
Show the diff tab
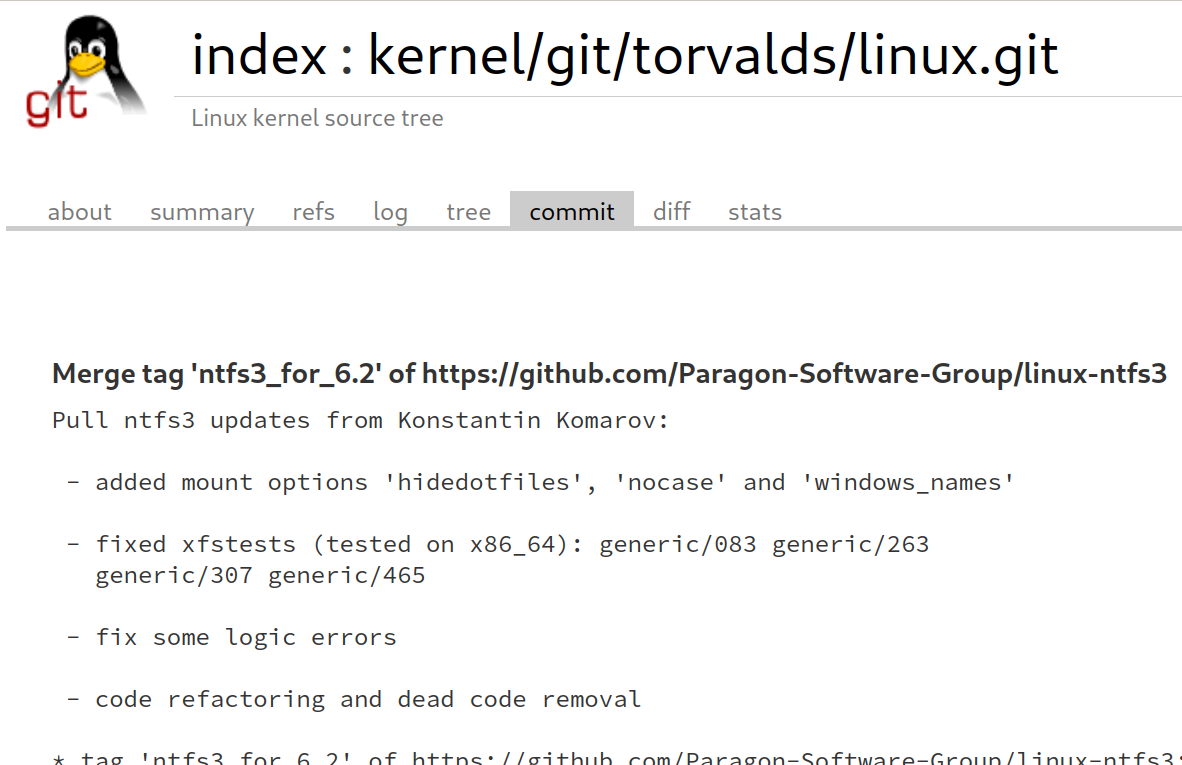tap(671, 212)
